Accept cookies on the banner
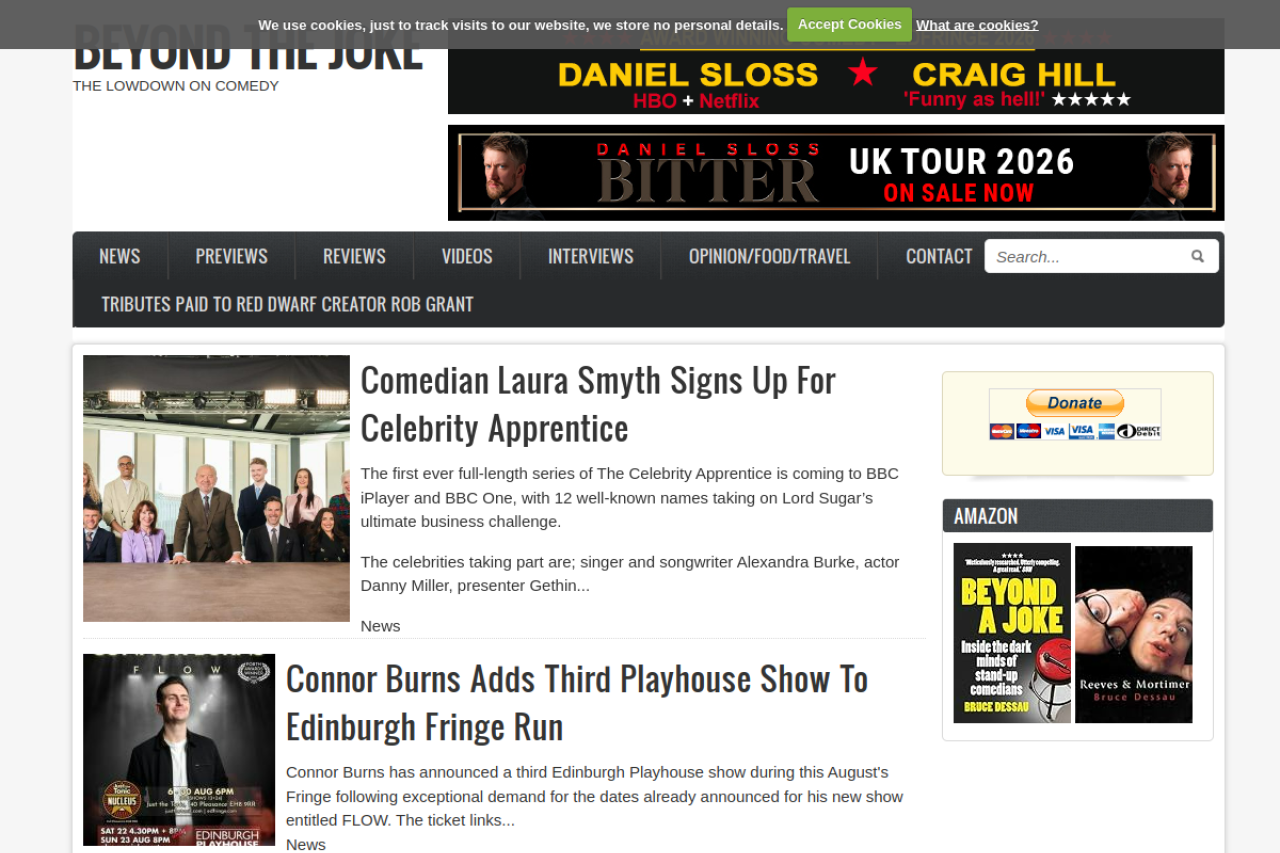 pyautogui.click(x=849, y=25)
